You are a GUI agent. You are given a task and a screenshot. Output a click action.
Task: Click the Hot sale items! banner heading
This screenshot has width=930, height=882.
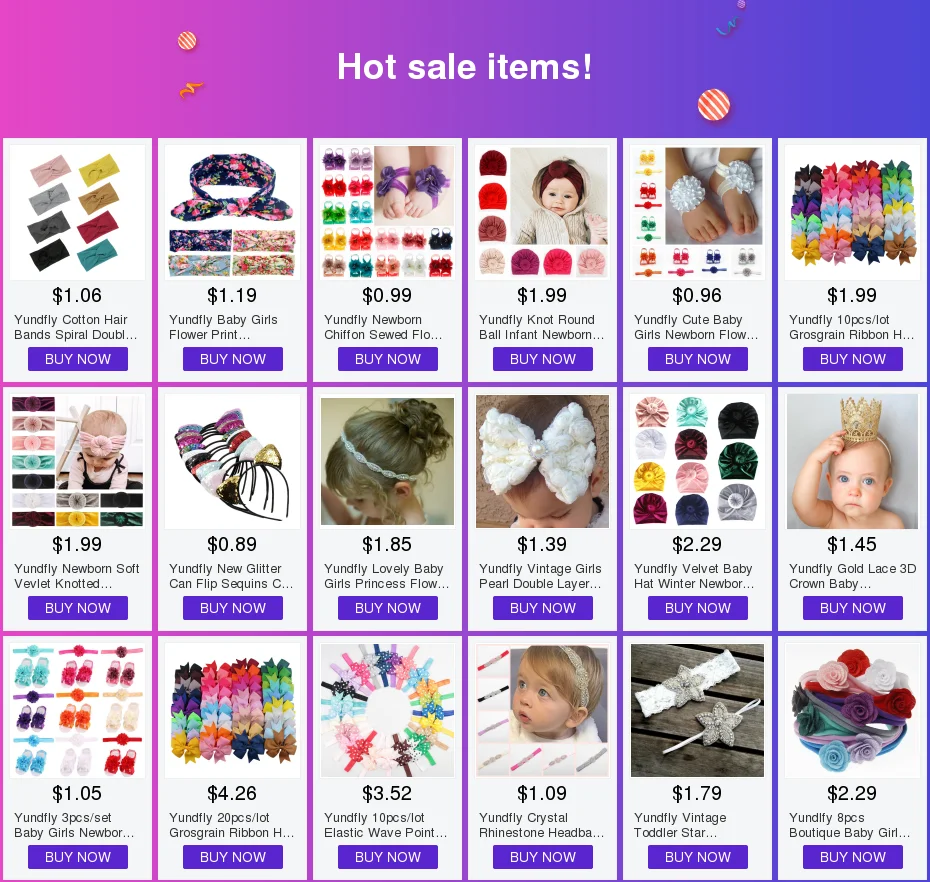tap(464, 66)
